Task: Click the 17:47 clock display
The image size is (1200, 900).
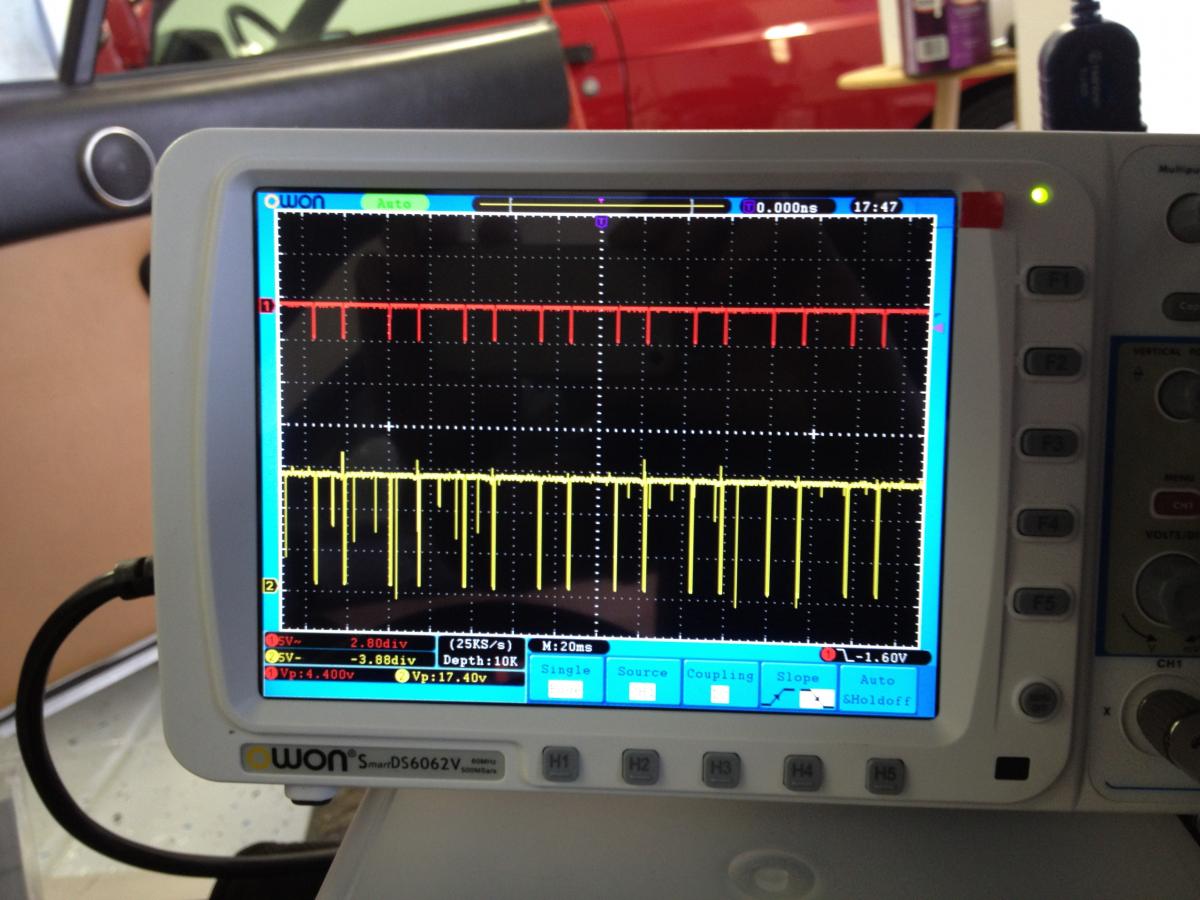Action: click(x=876, y=207)
